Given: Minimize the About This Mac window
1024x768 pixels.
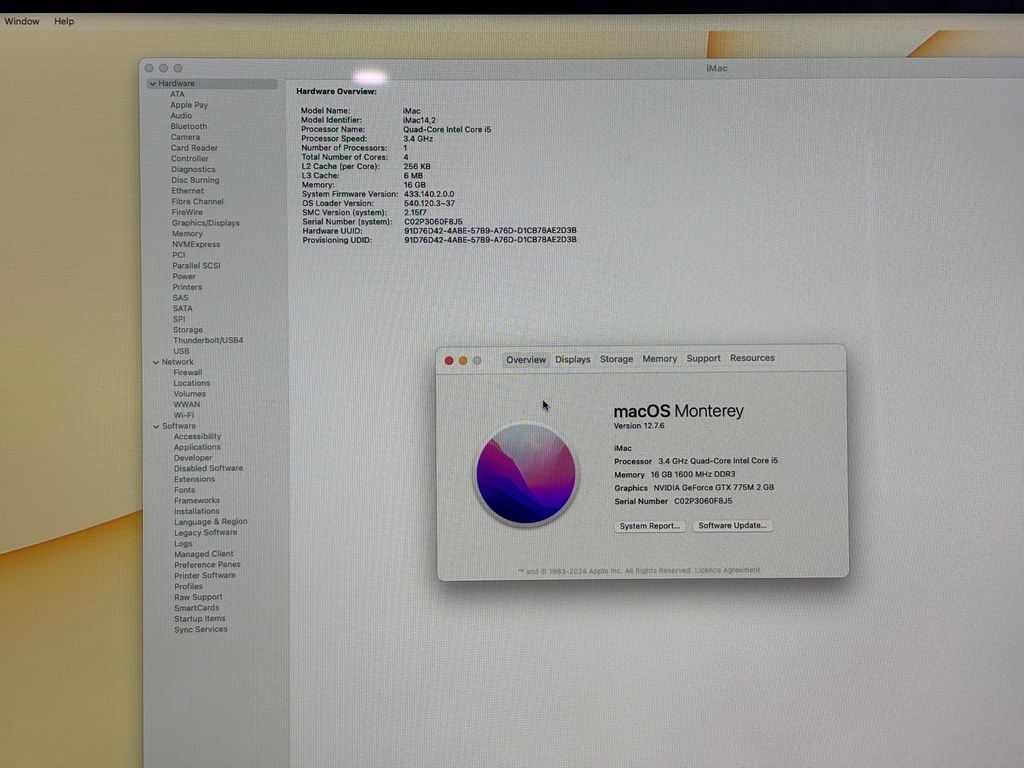Looking at the screenshot, I should point(463,360).
